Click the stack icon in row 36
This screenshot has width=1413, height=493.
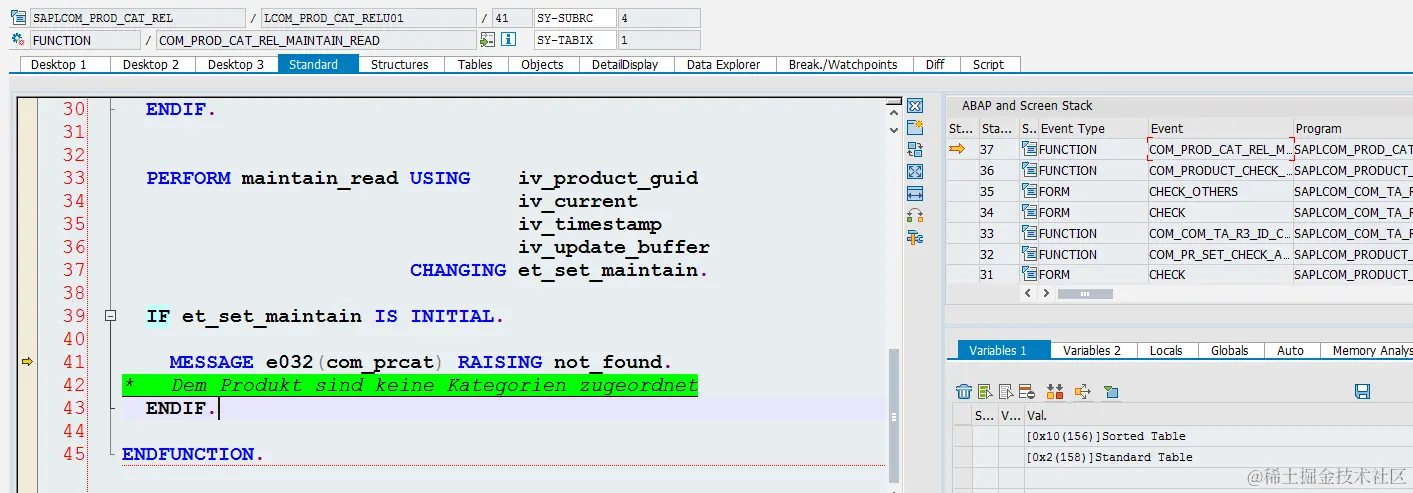tap(1029, 170)
